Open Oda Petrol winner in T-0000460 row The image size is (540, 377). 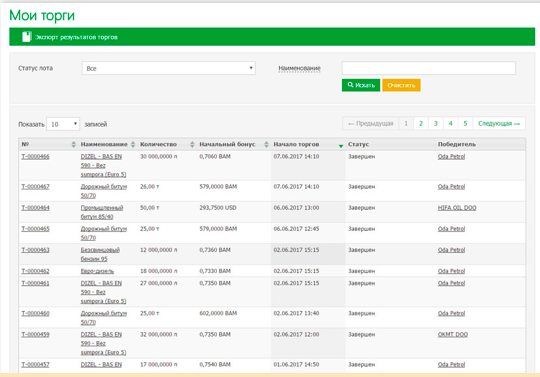pos(451,313)
